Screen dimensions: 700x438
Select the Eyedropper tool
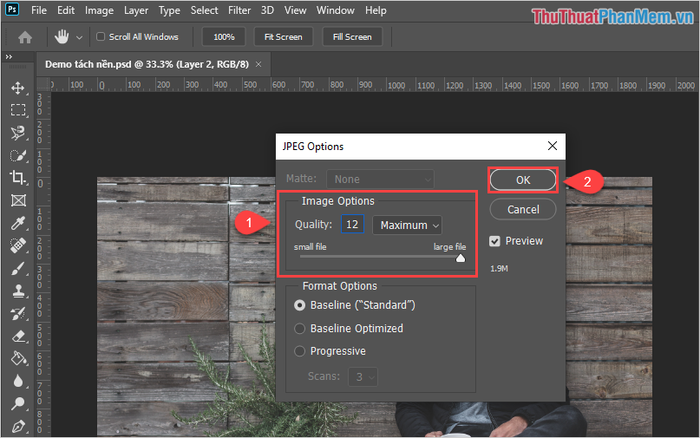click(x=18, y=223)
